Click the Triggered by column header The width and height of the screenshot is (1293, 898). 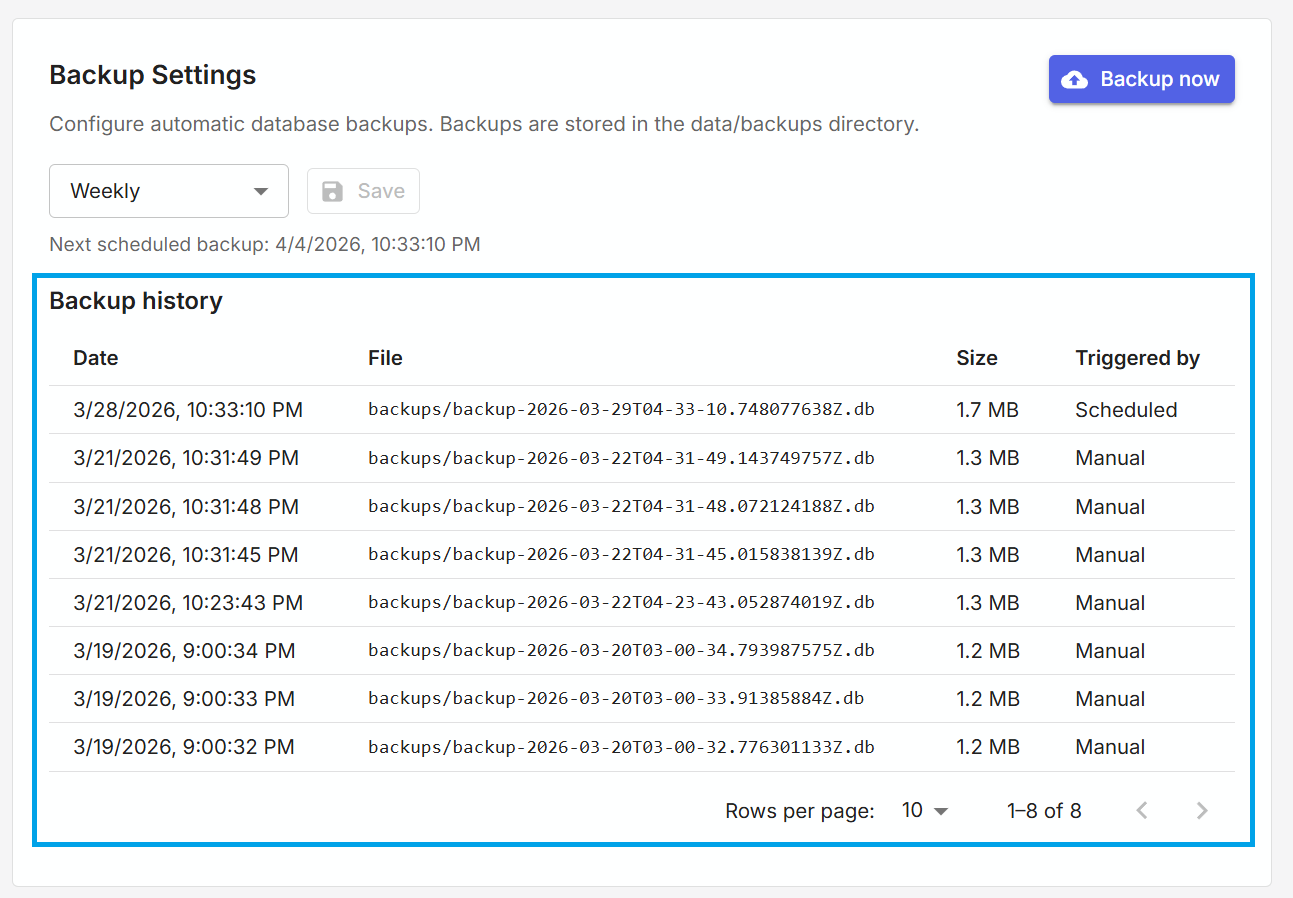tap(1138, 358)
